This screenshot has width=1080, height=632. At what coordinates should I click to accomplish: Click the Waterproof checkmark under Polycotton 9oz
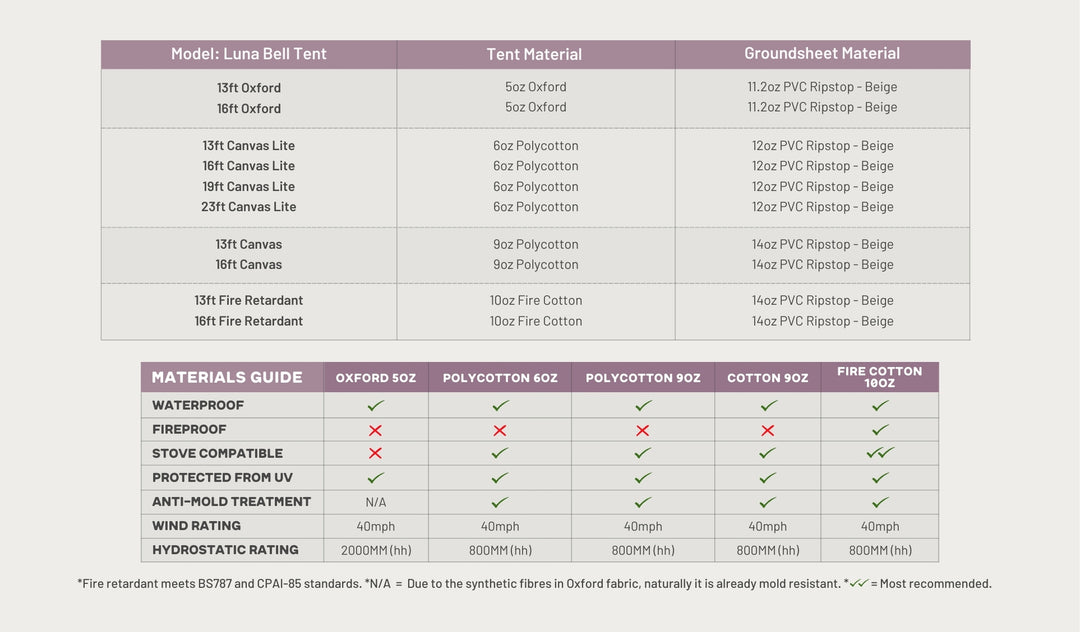point(643,406)
